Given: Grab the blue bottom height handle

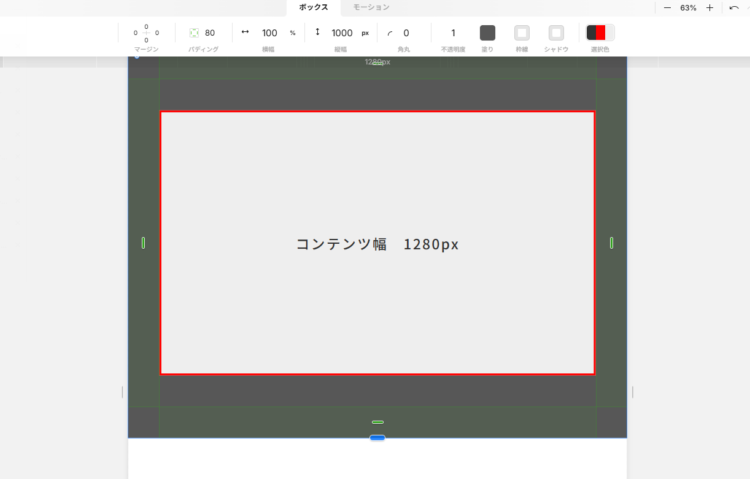Looking at the screenshot, I should 377,437.
